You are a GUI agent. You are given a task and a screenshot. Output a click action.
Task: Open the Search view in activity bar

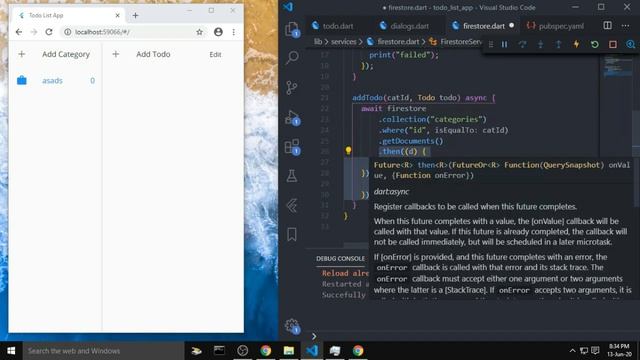[292, 58]
